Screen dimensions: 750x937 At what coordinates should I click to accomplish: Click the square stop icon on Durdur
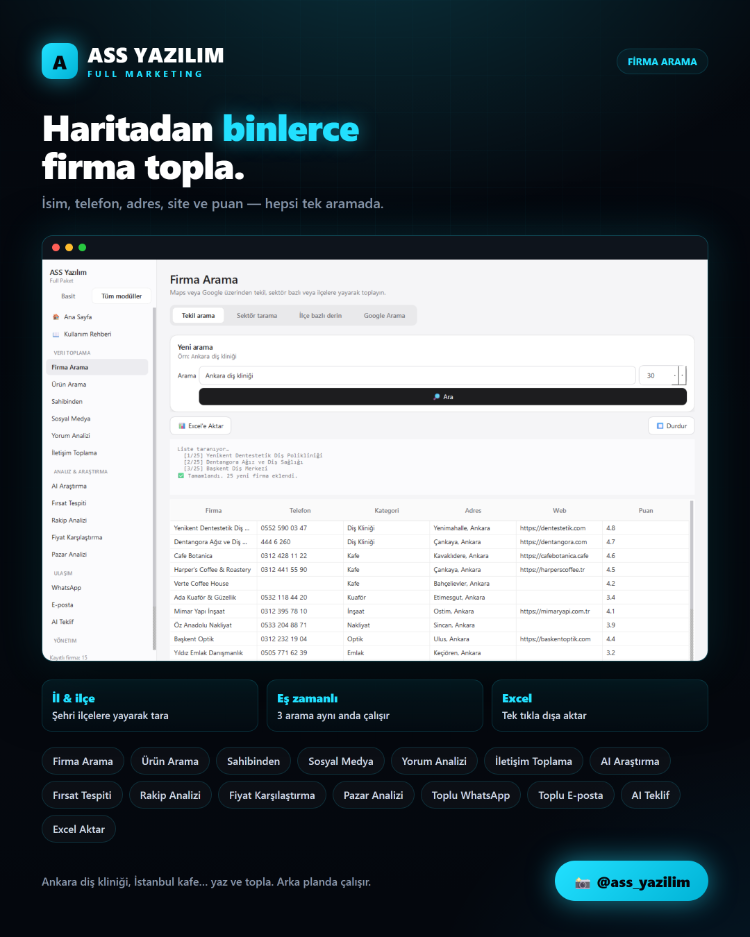click(x=660, y=426)
